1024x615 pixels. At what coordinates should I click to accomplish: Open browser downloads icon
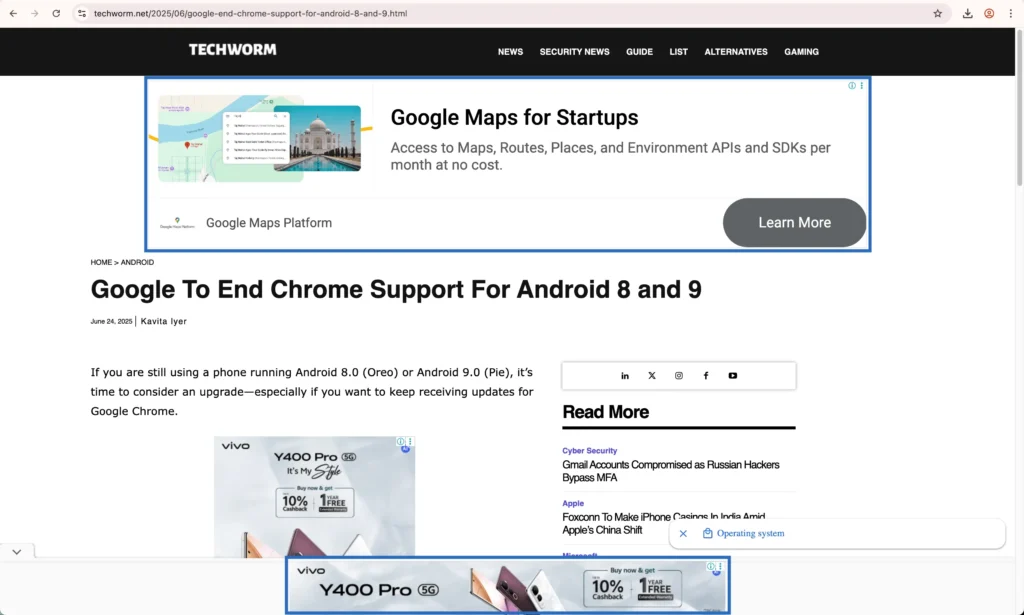[x=968, y=13]
